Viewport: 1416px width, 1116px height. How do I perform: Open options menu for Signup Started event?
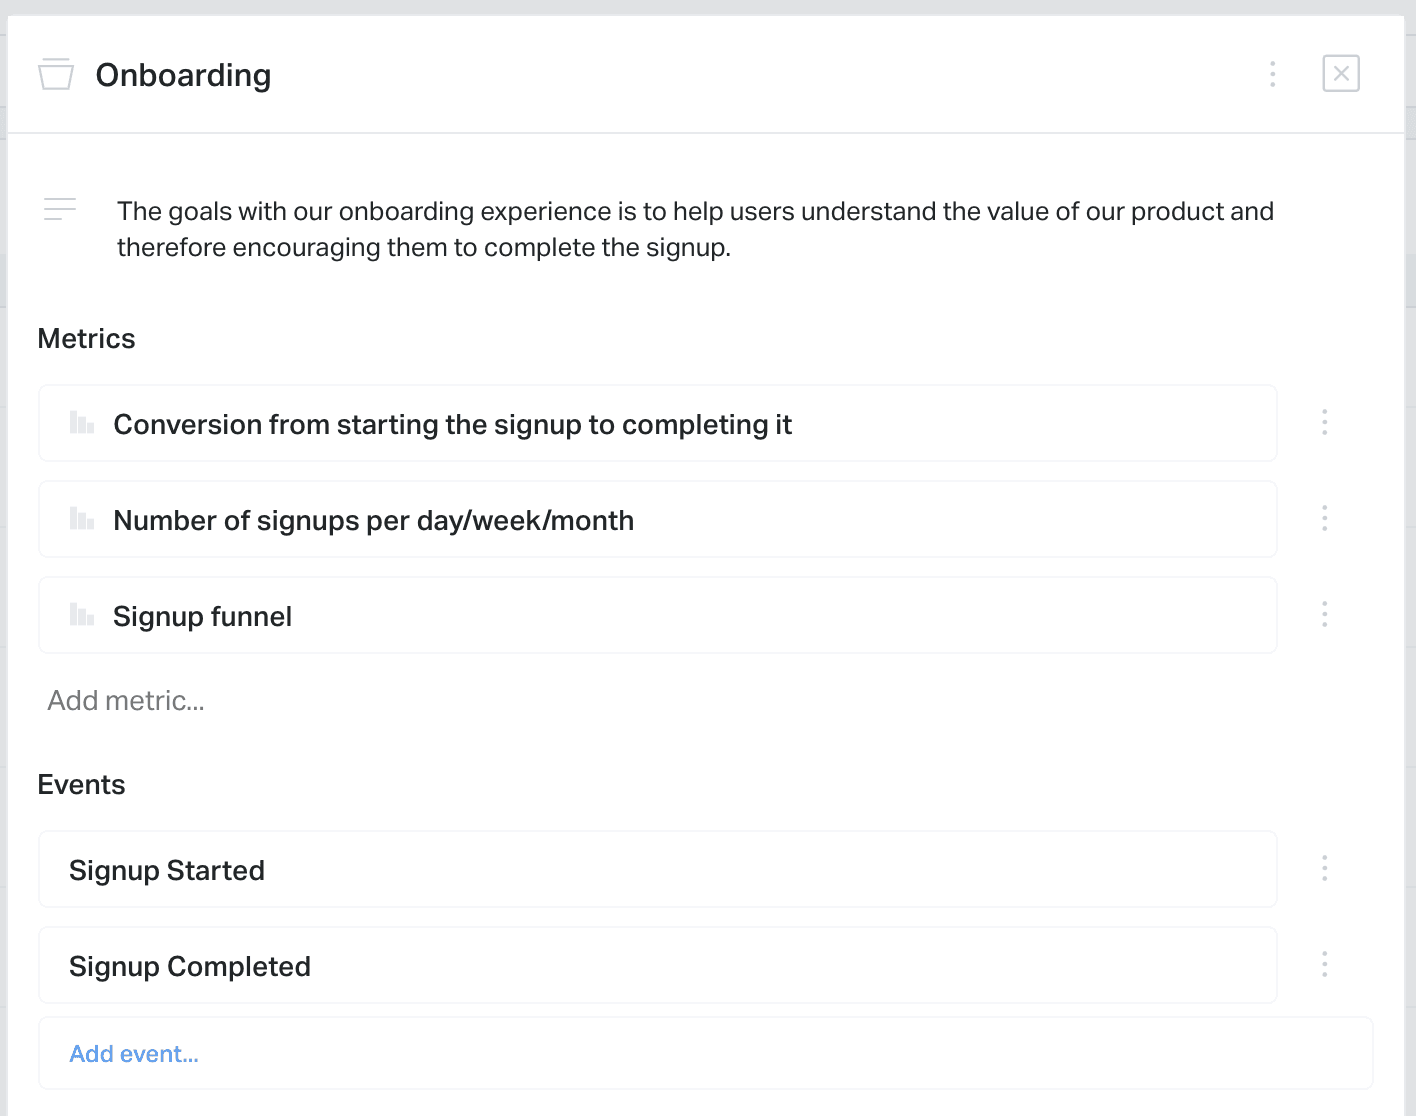point(1324,868)
